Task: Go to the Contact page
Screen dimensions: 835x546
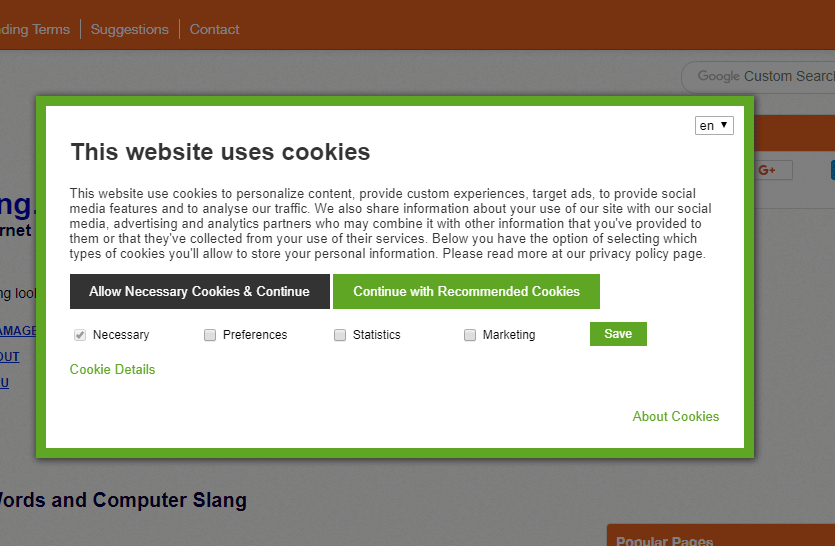Action: [x=215, y=29]
